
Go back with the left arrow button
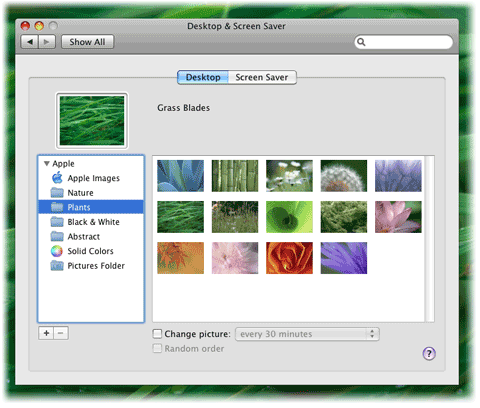click(x=30, y=42)
